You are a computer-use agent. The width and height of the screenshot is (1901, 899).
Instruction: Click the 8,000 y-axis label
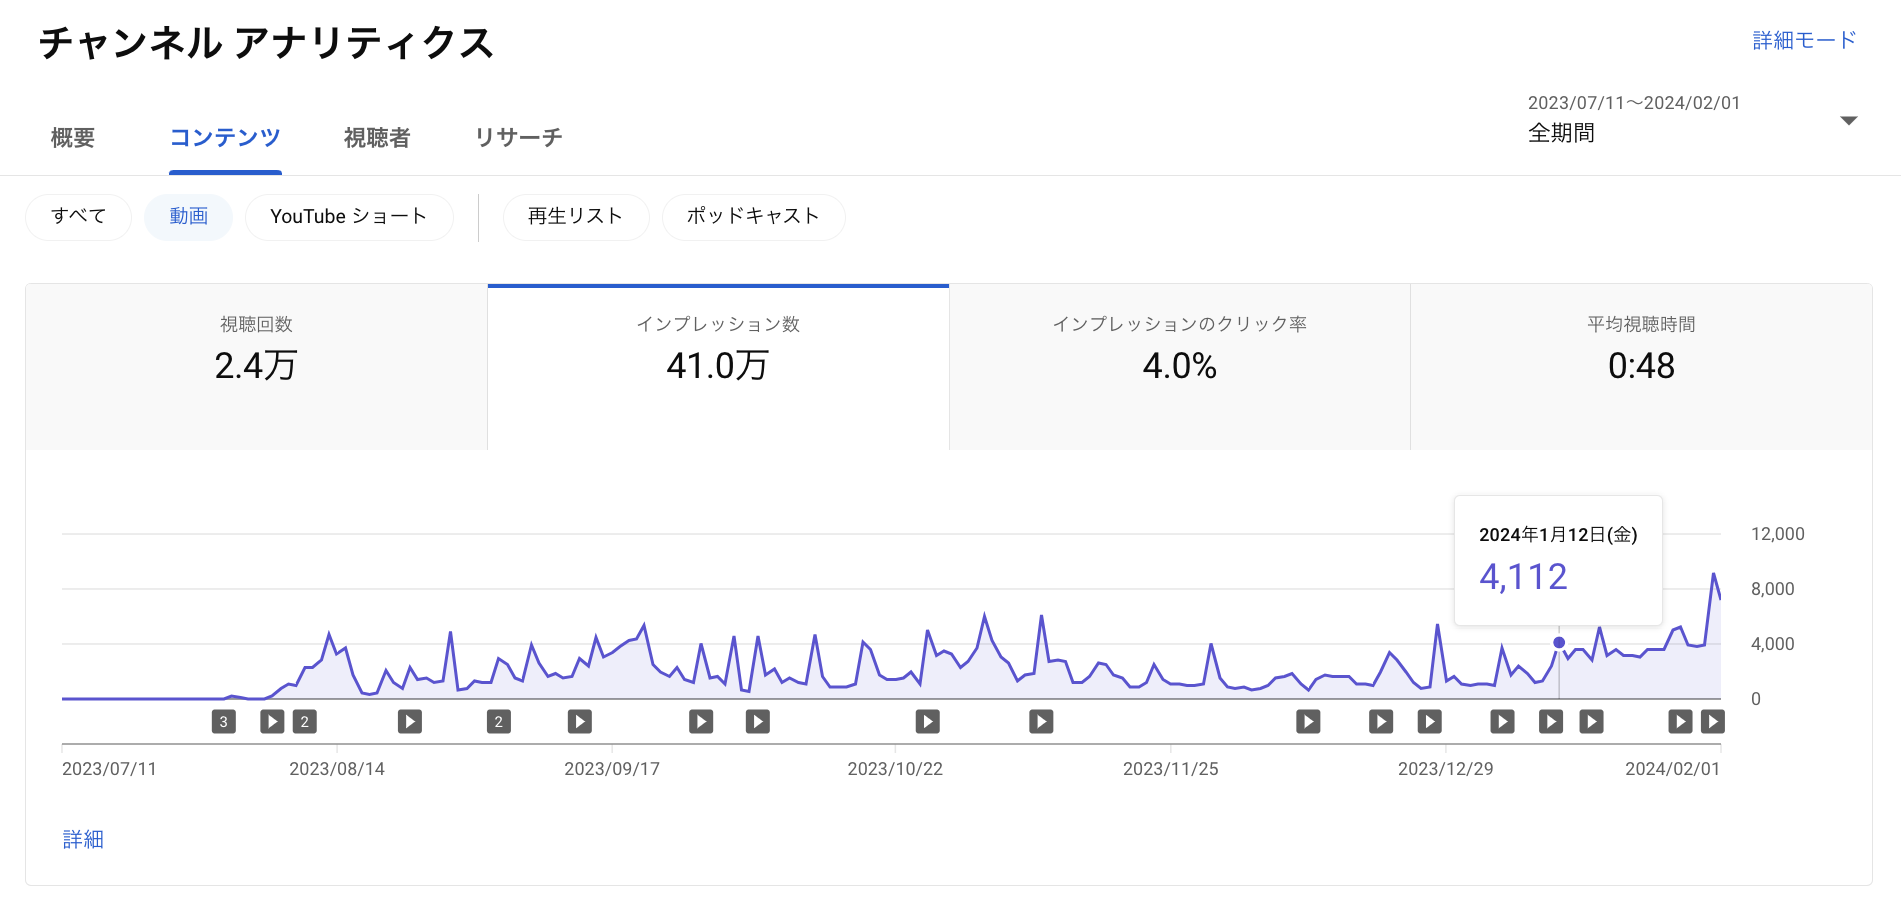[x=1772, y=589]
